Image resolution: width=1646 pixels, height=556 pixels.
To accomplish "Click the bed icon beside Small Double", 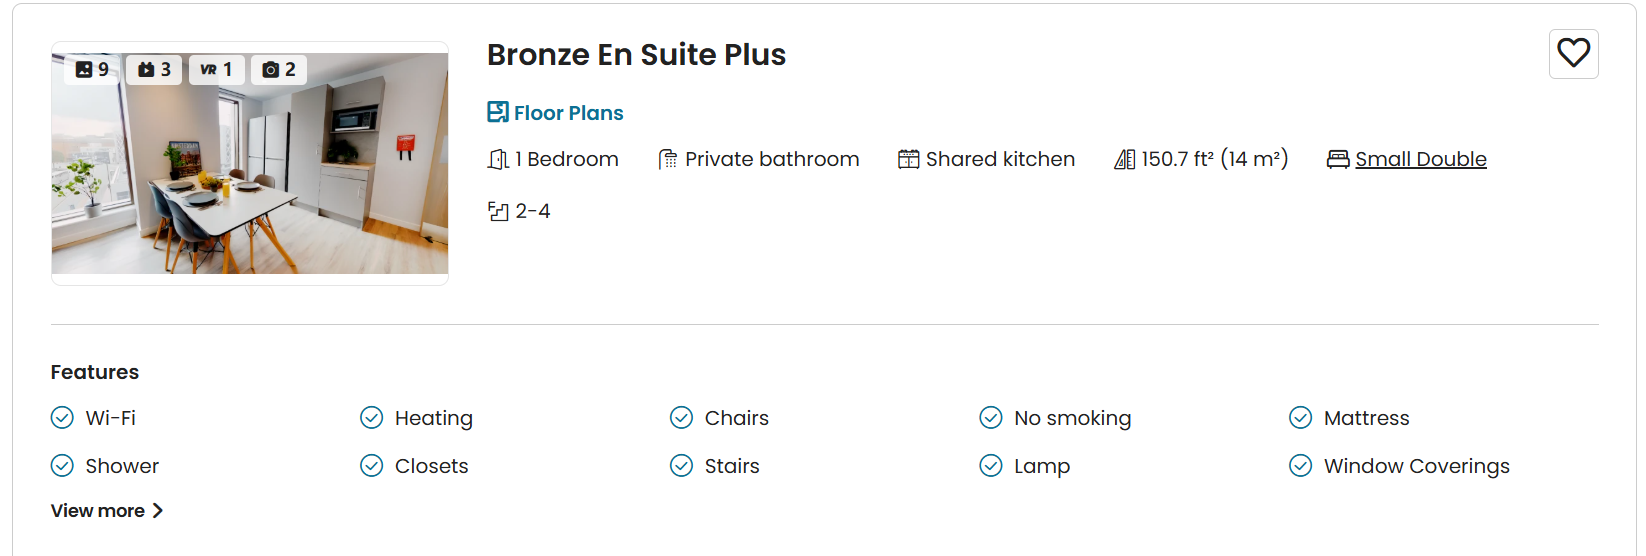I will tap(1338, 159).
